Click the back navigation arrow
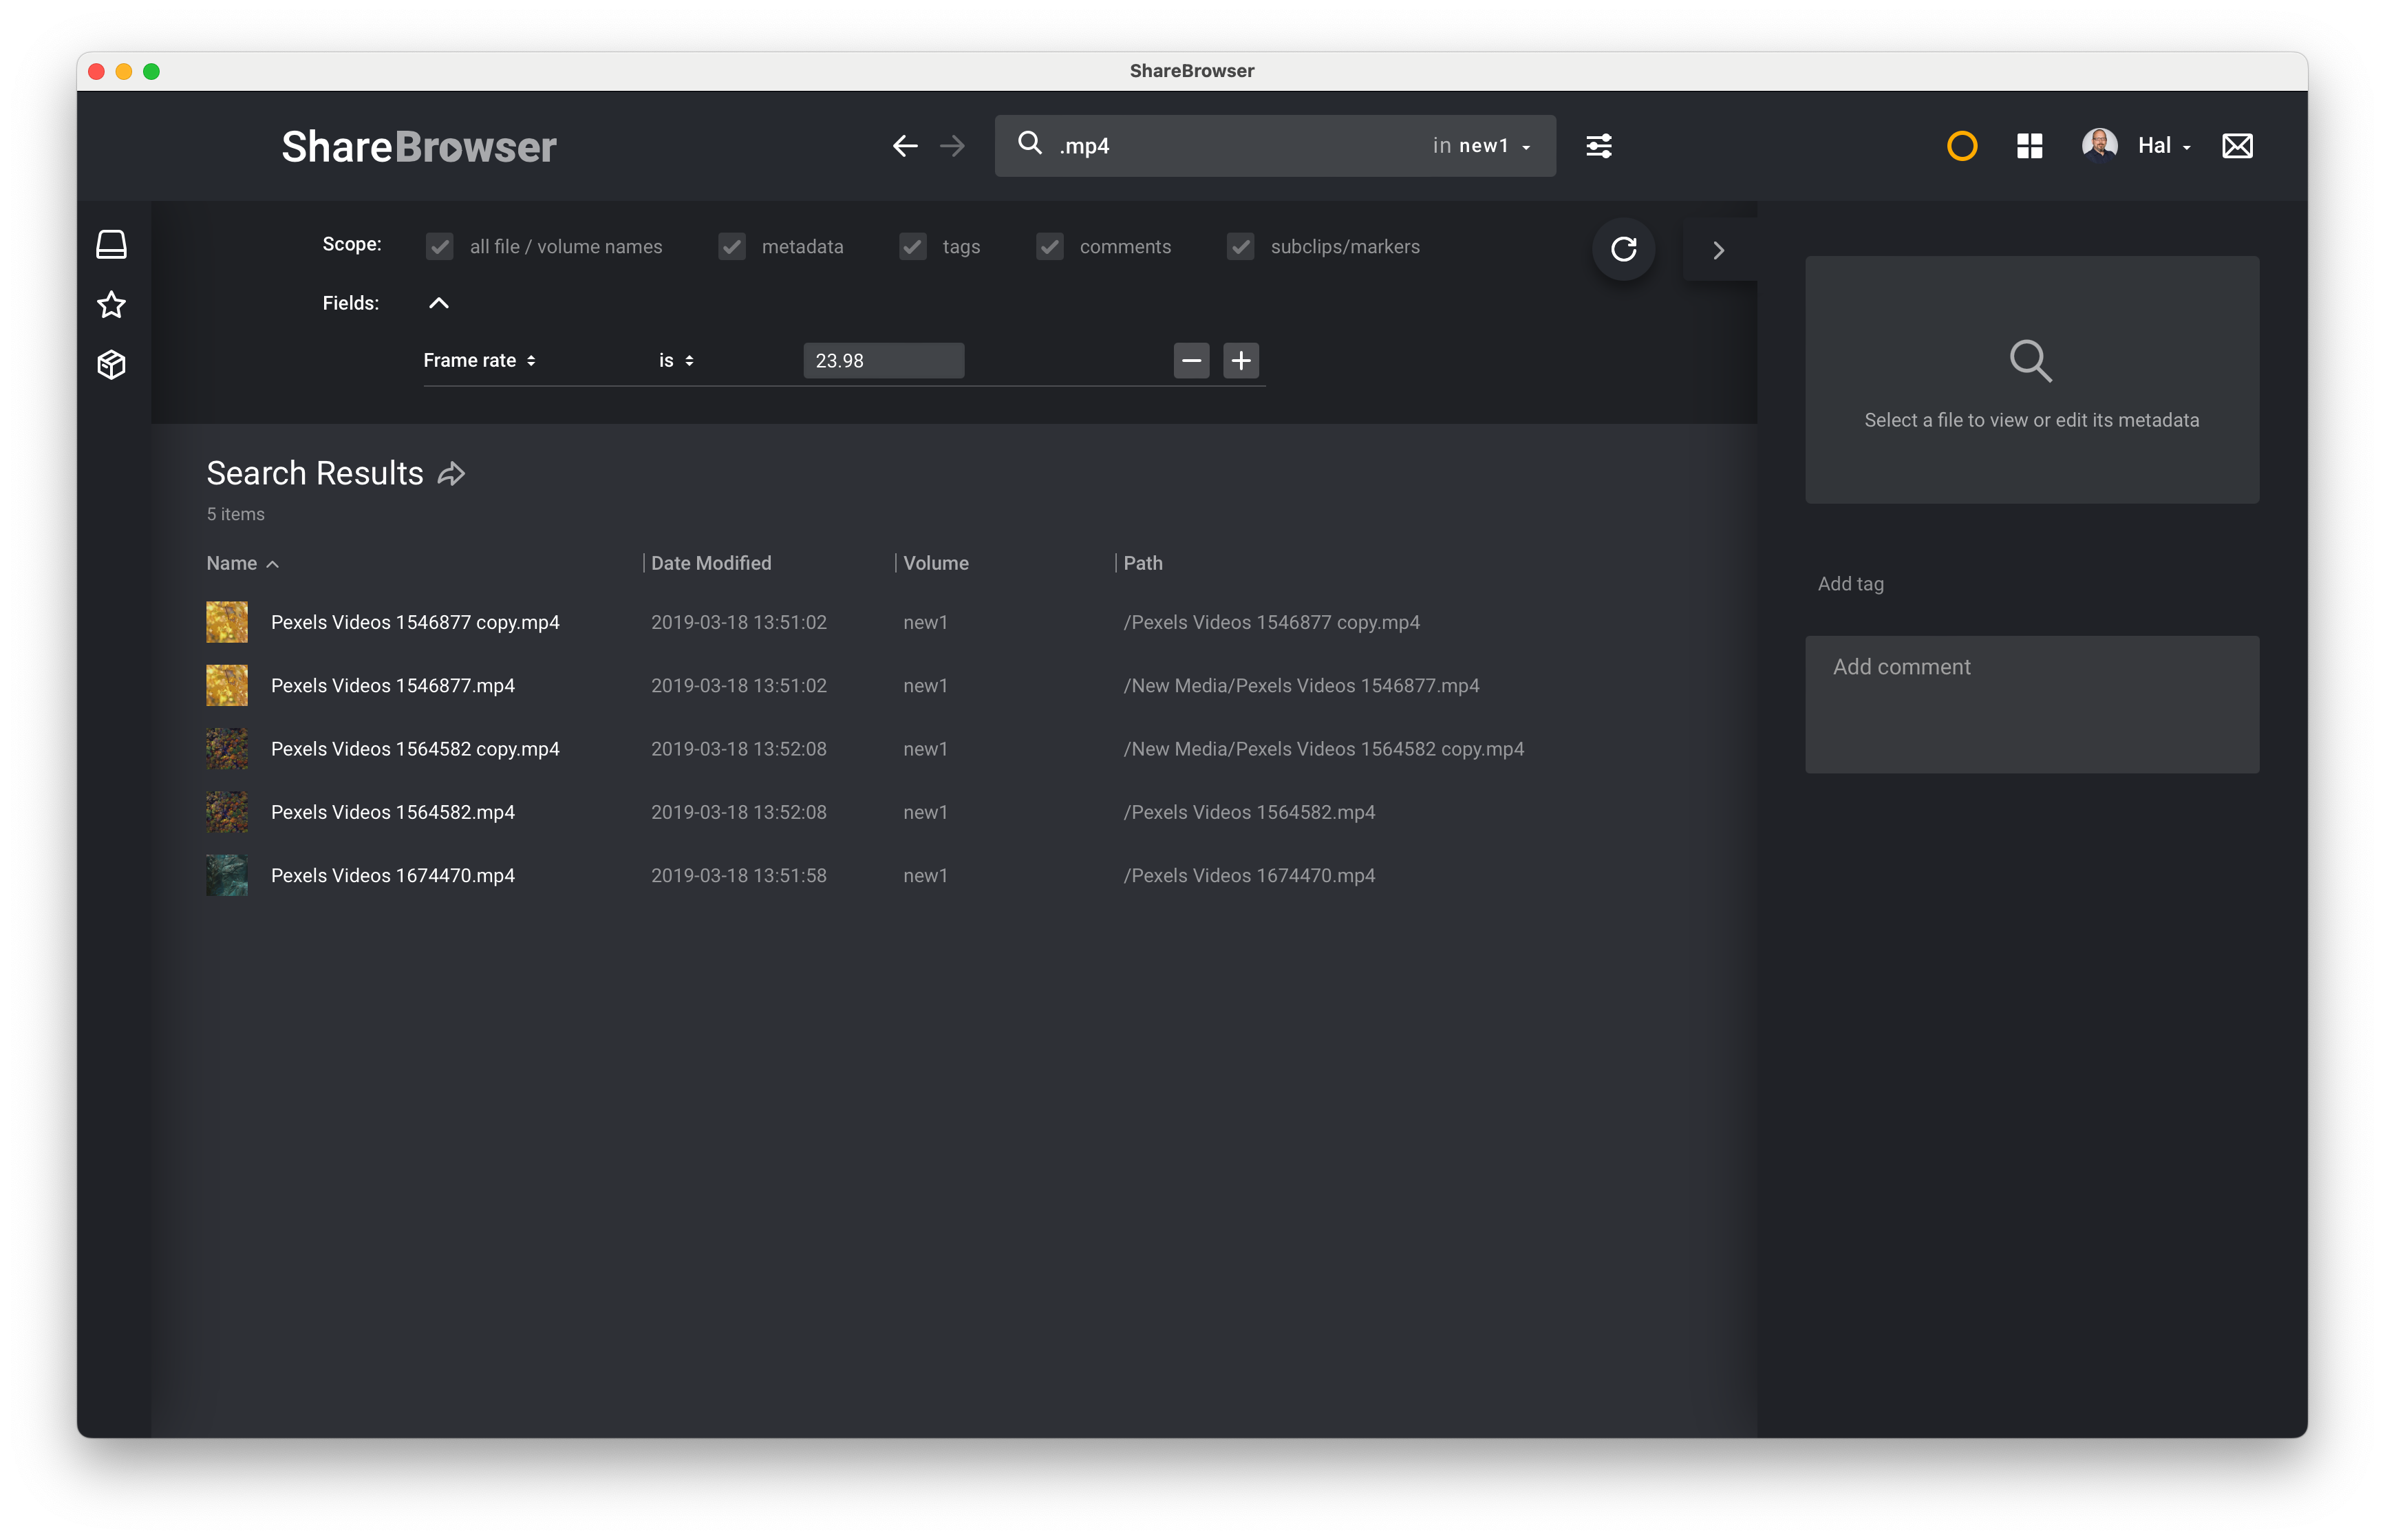Screen dimensions: 2385x1540 [905, 146]
